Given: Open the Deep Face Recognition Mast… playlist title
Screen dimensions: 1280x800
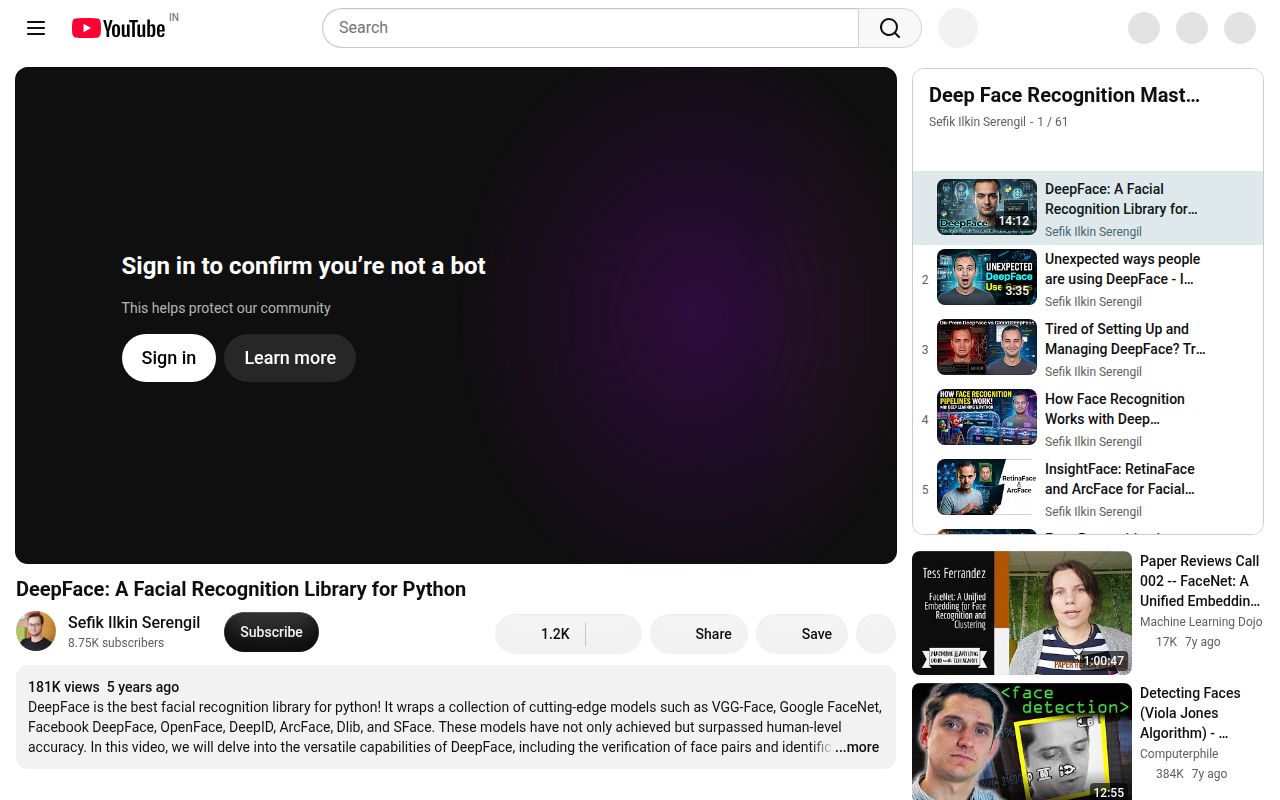Looking at the screenshot, I should tap(1064, 95).
